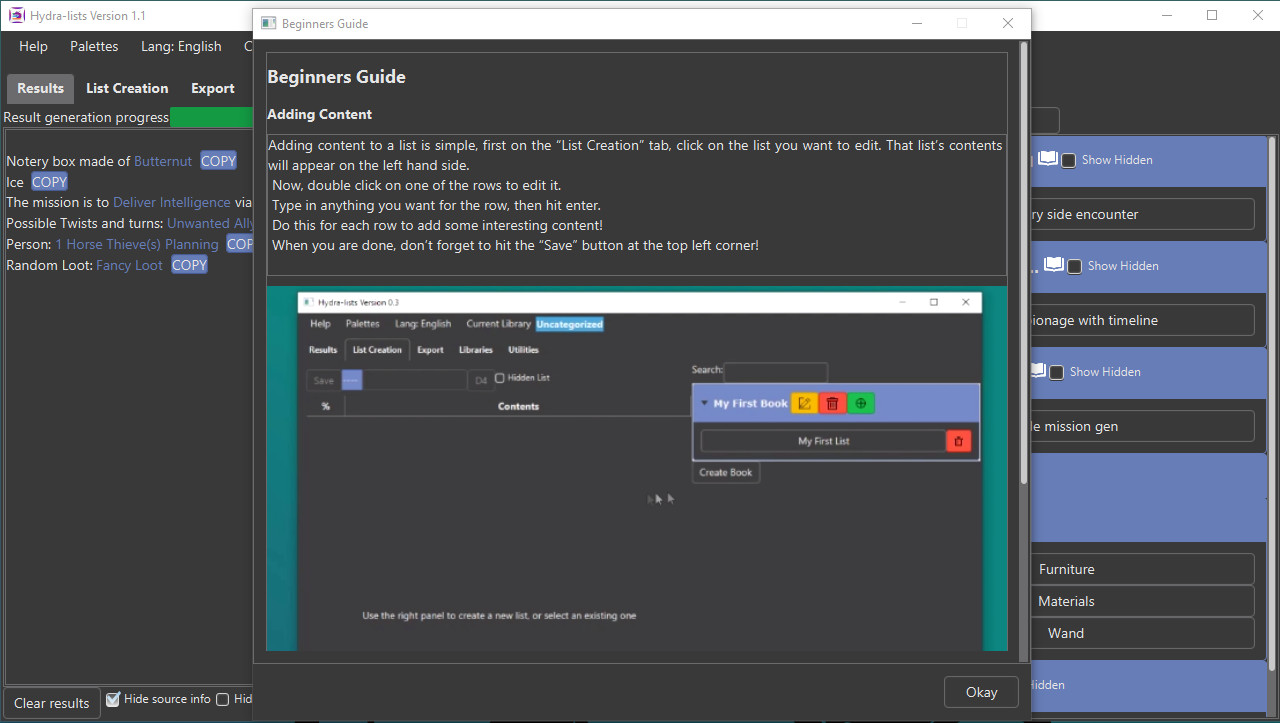Open the Lang: English language selector
The height and width of the screenshot is (723, 1280).
181,46
